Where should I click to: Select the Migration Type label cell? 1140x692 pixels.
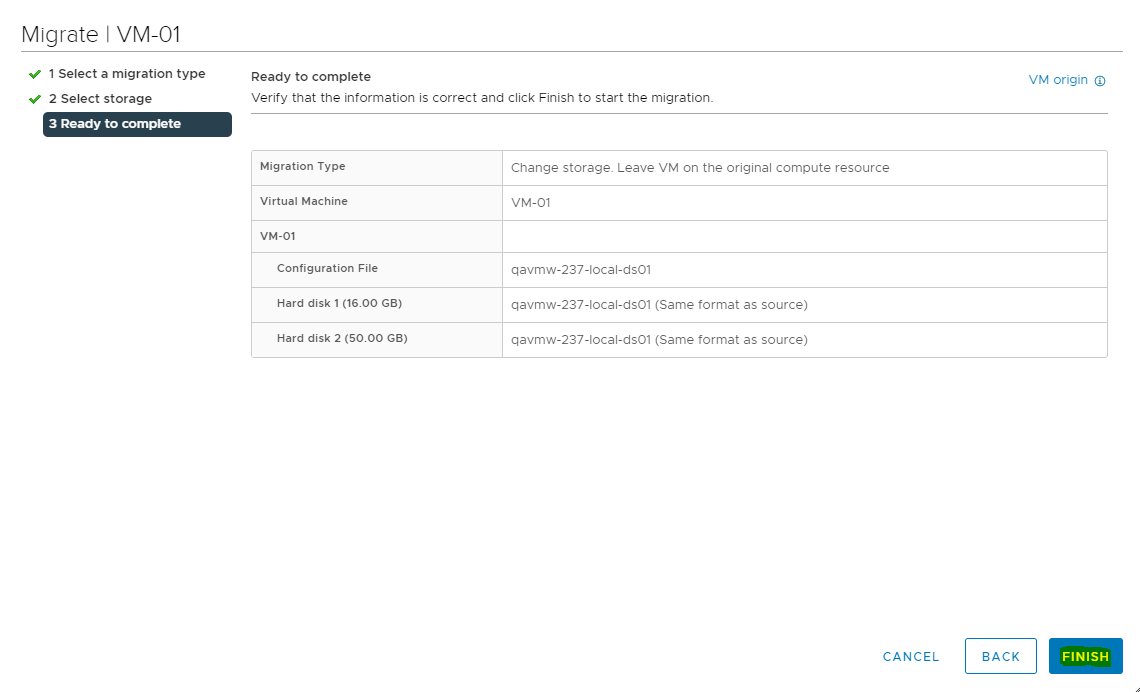point(377,168)
